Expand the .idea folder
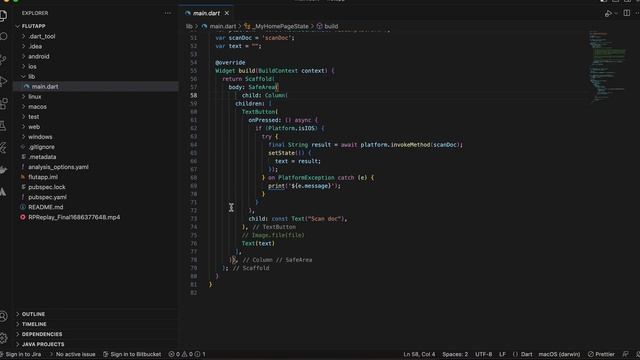The image size is (640, 360). click(35, 47)
